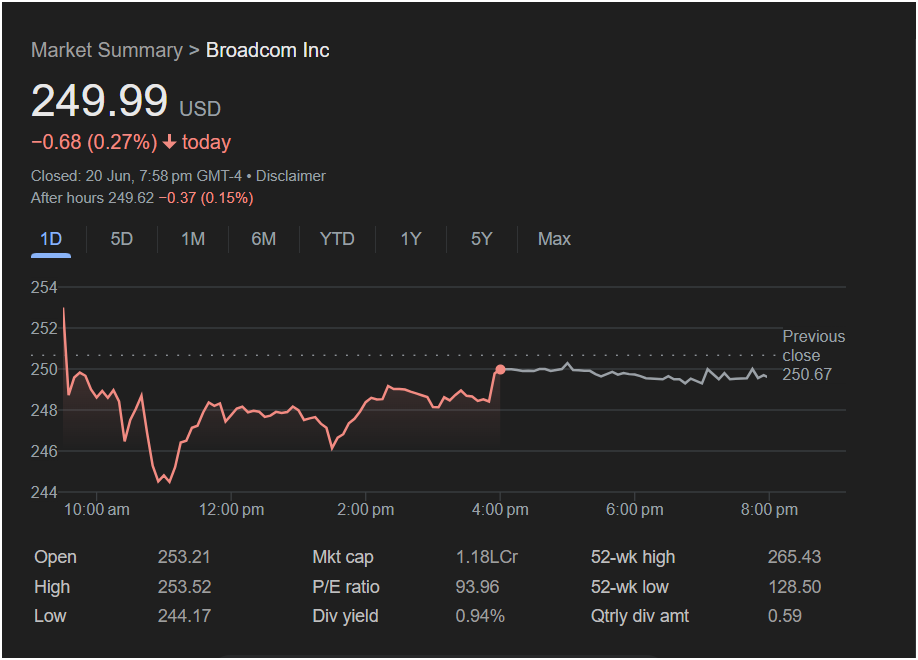Click the 12:00 pm axis label
The width and height of the screenshot is (918, 660).
coord(231,510)
